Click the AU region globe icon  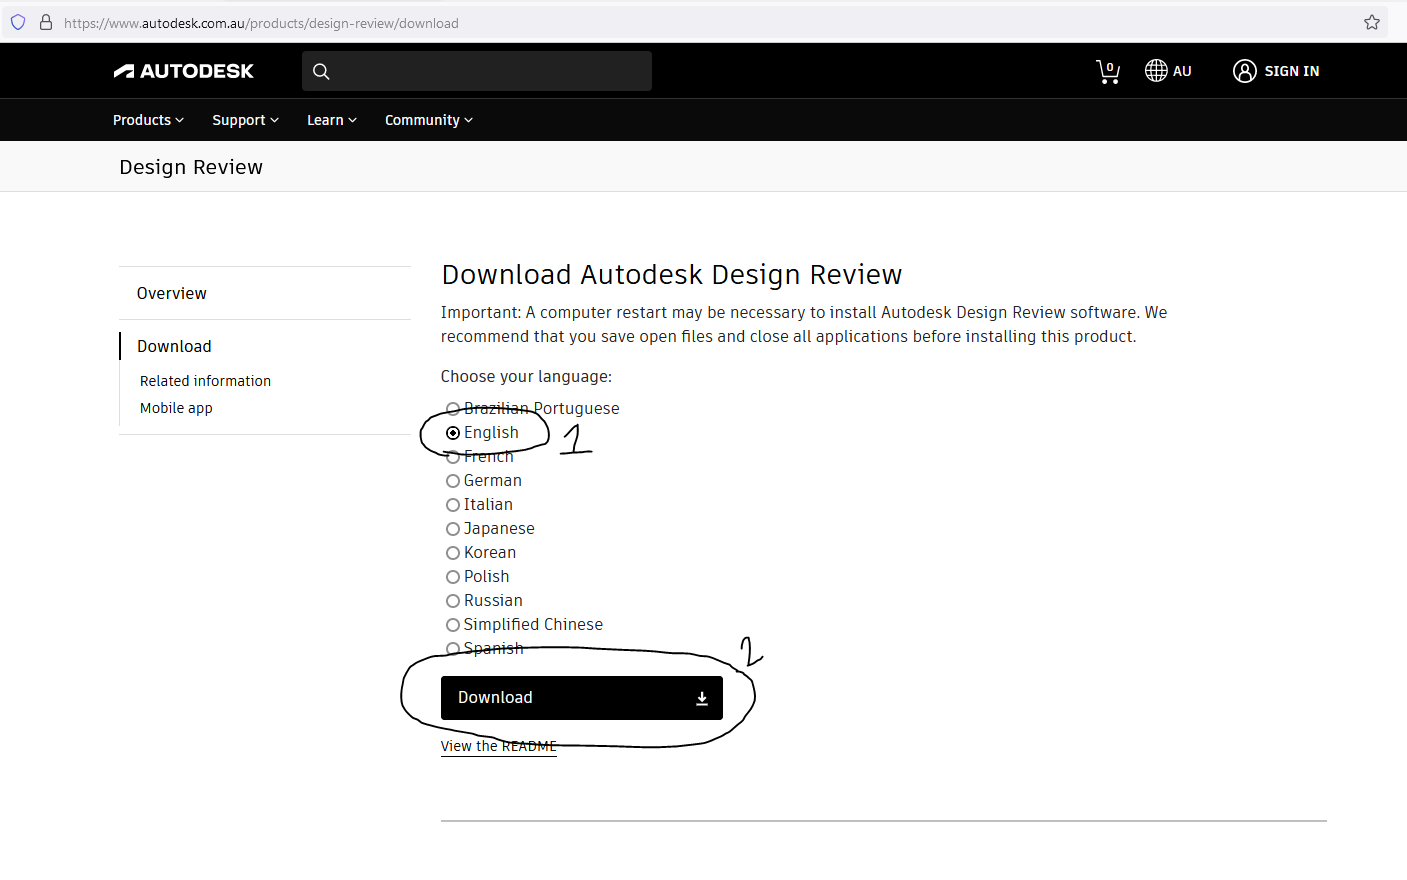1156,71
